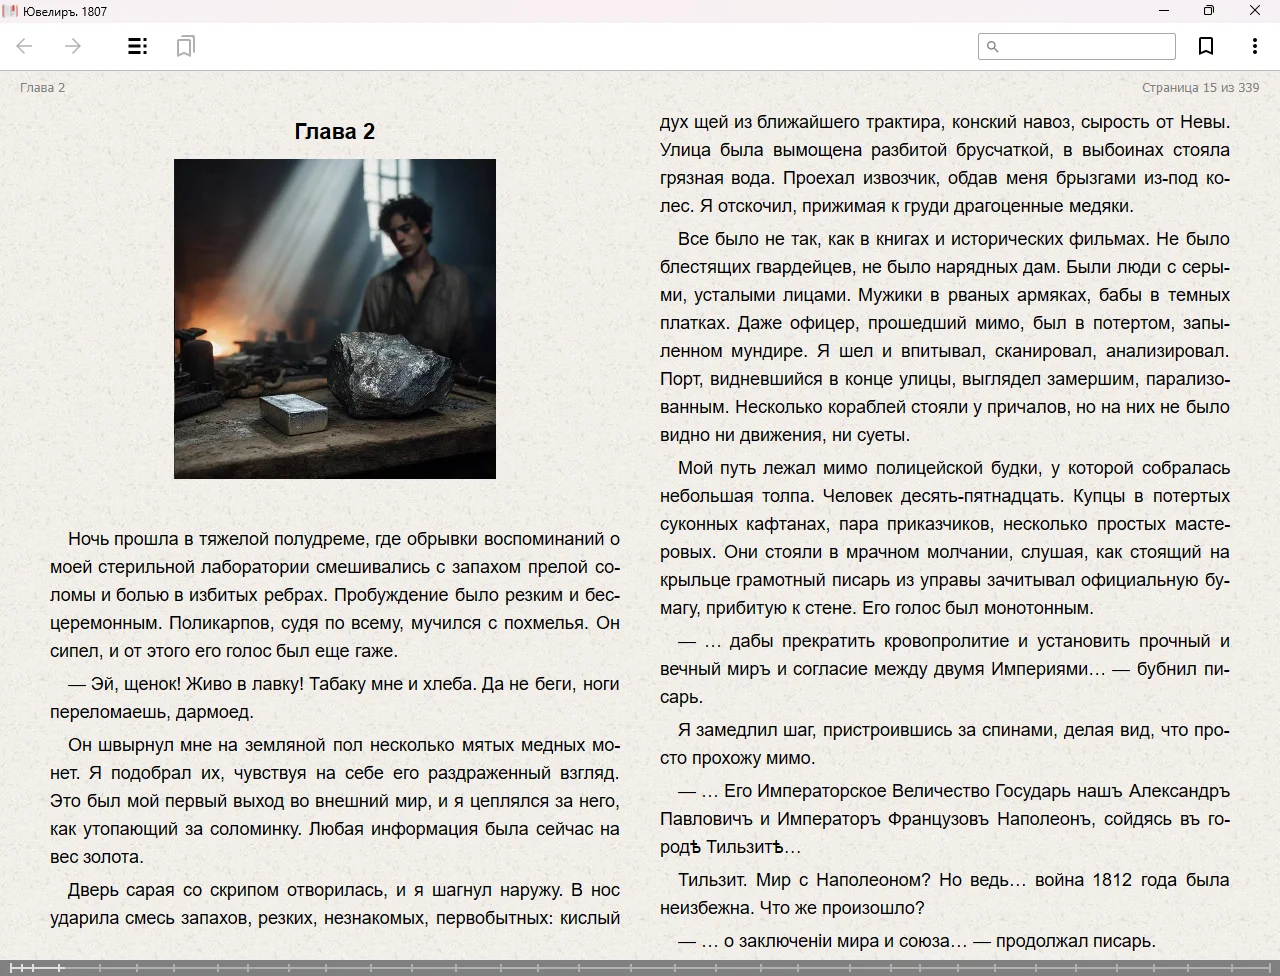Click the magnifier icon in search box
Viewport: 1280px width, 976px height.
[x=992, y=46]
